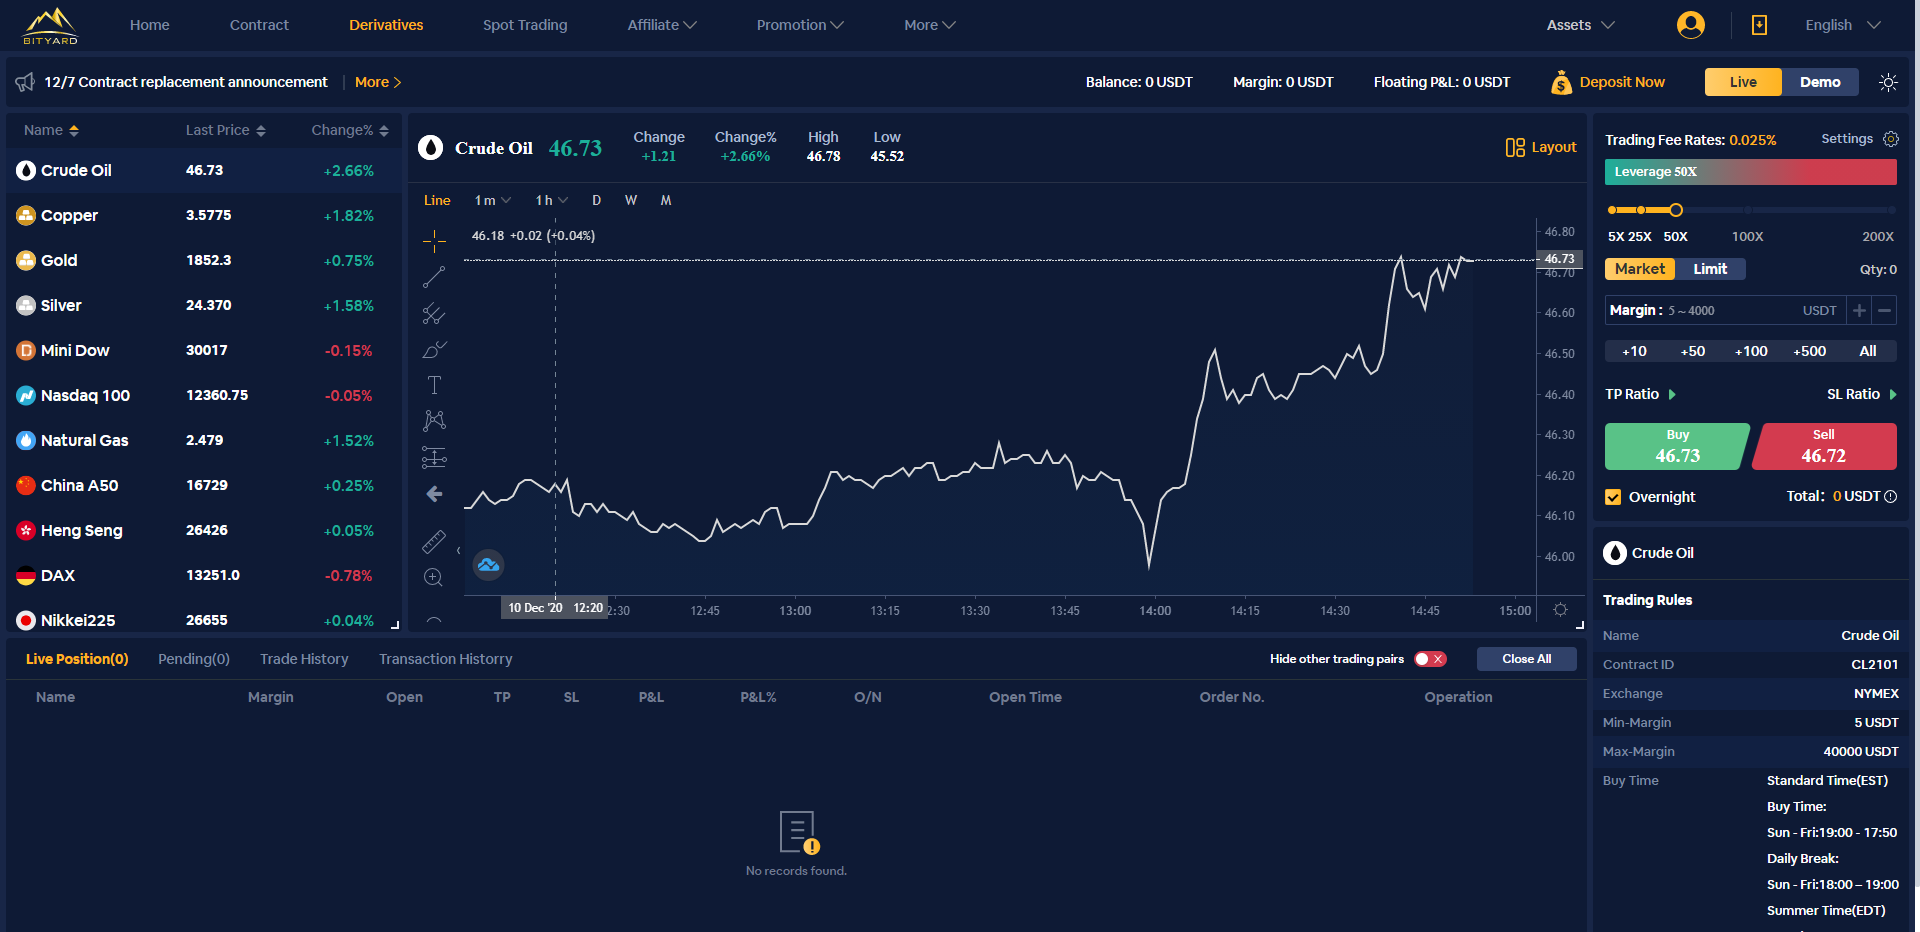The height and width of the screenshot is (932, 1920).
Task: Select the zoom in tool
Action: point(434,577)
